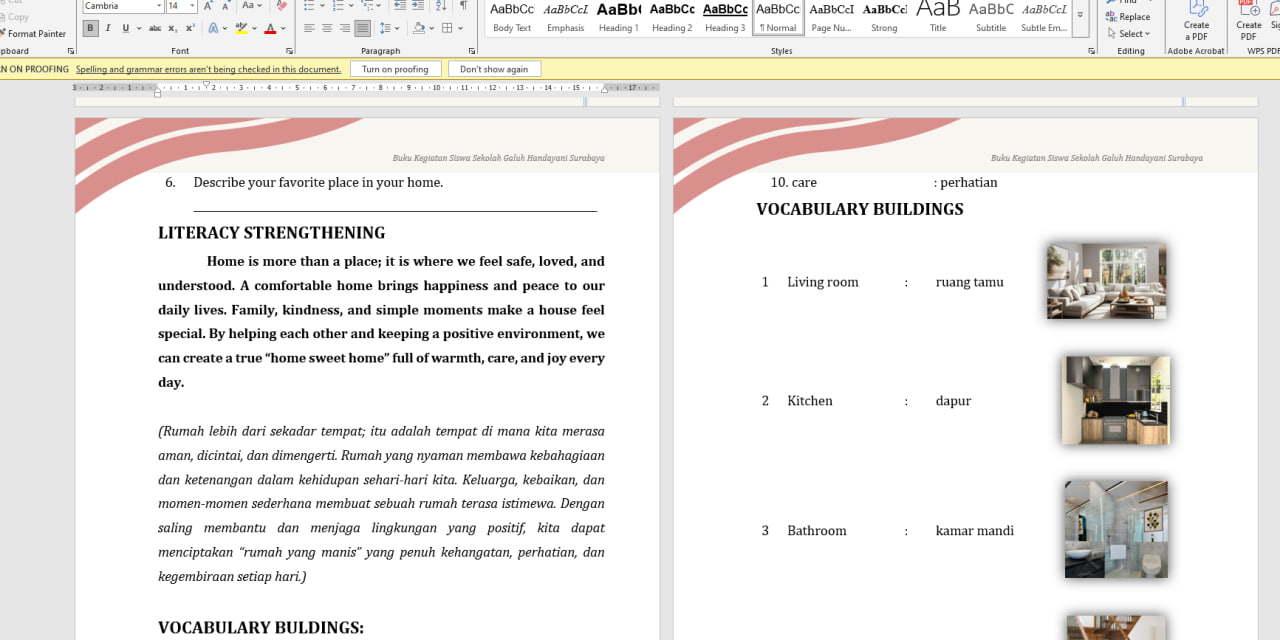Toggle Superscript formatting
Screen dimensions: 1280x640
click(189, 28)
